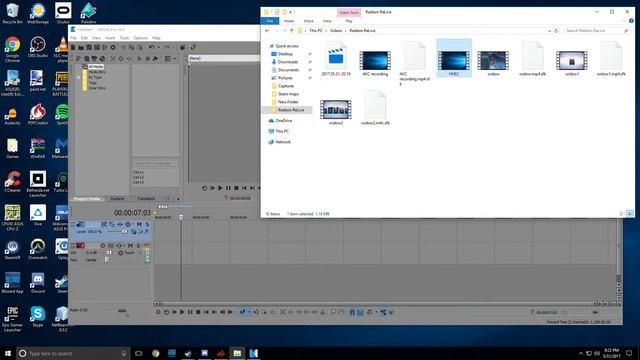
Task: Open the Share ribbon tab in File Explorer
Action: (x=309, y=21)
